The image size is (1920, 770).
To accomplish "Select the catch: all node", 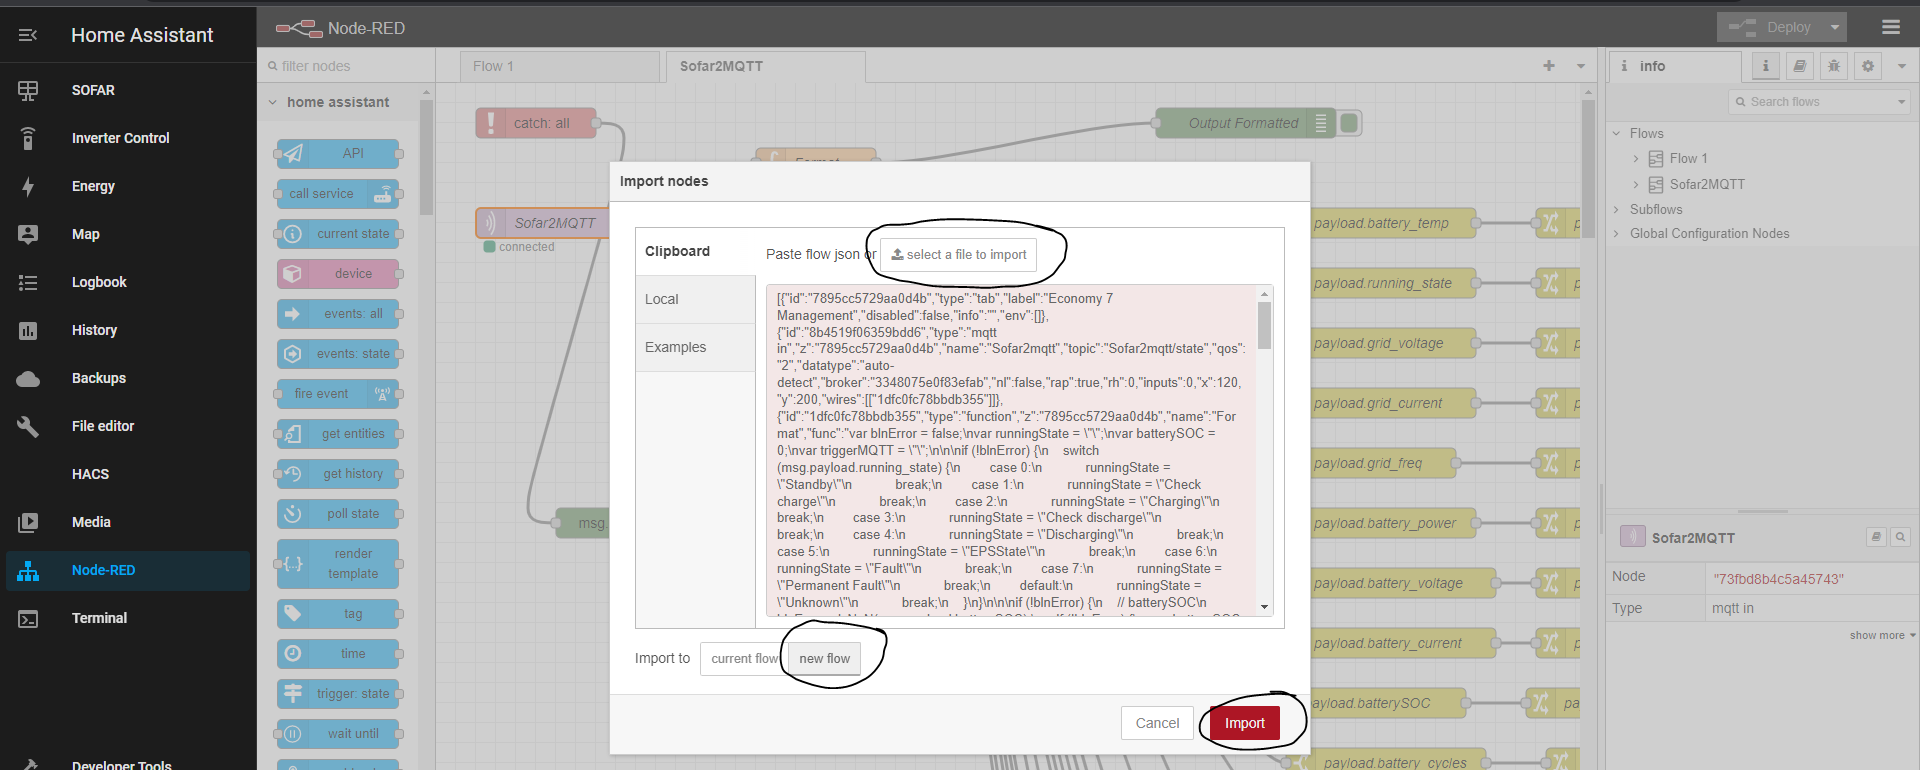I will coord(536,123).
